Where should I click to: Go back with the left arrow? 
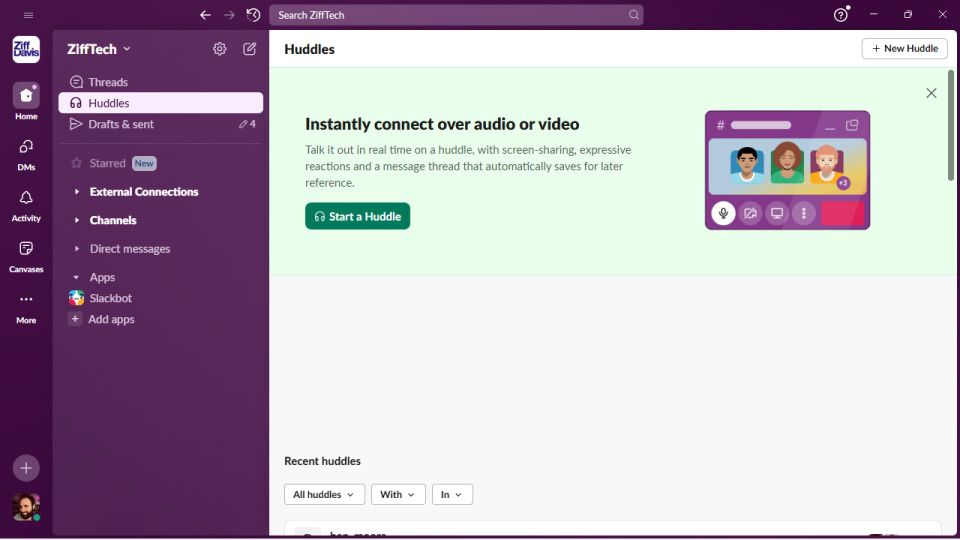coord(205,15)
